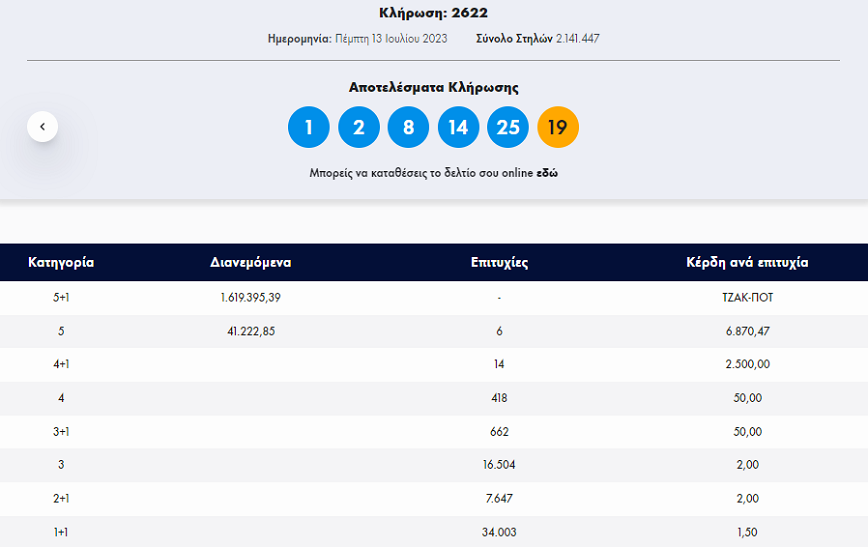
Task: Click the Κατηγορία column header
Action: [x=61, y=263]
